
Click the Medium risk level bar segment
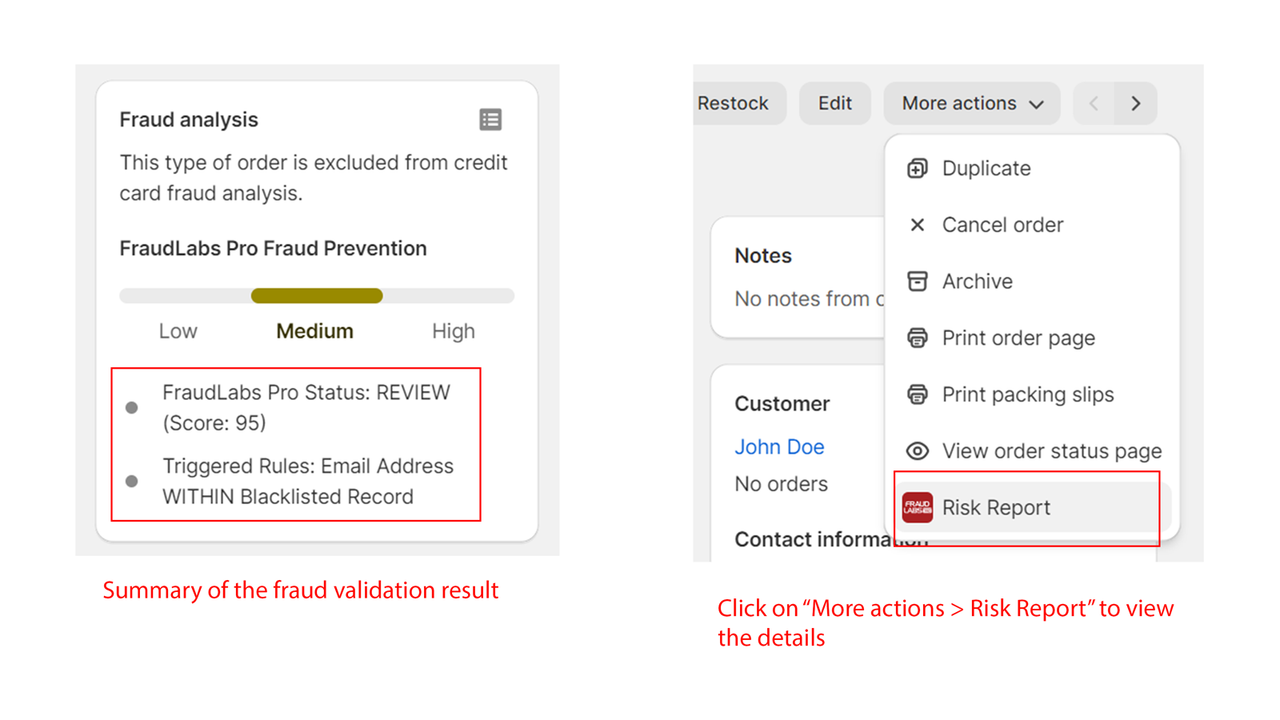pyautogui.click(x=317, y=295)
